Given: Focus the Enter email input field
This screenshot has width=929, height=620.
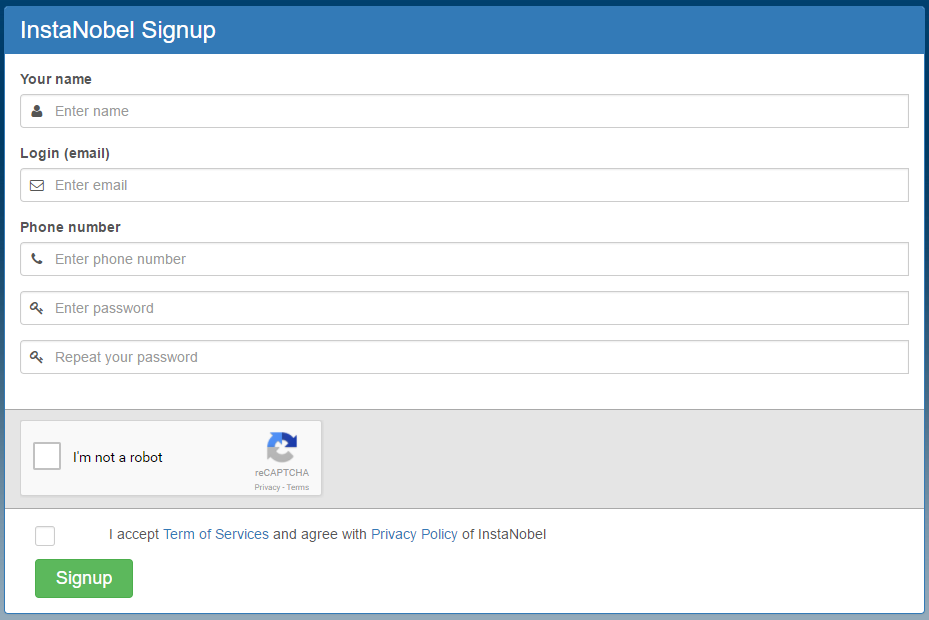Looking at the screenshot, I should point(464,185).
